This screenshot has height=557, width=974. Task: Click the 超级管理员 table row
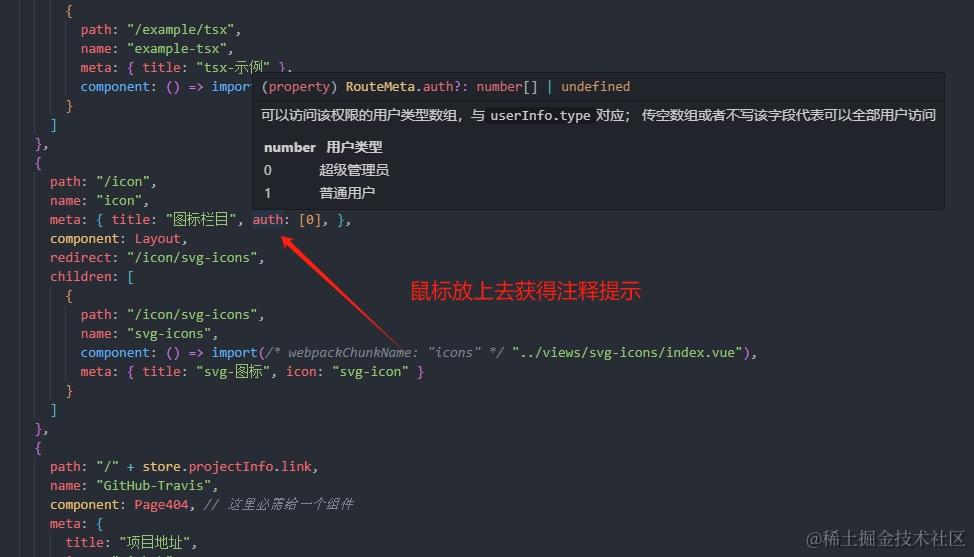pyautogui.click(x=326, y=170)
